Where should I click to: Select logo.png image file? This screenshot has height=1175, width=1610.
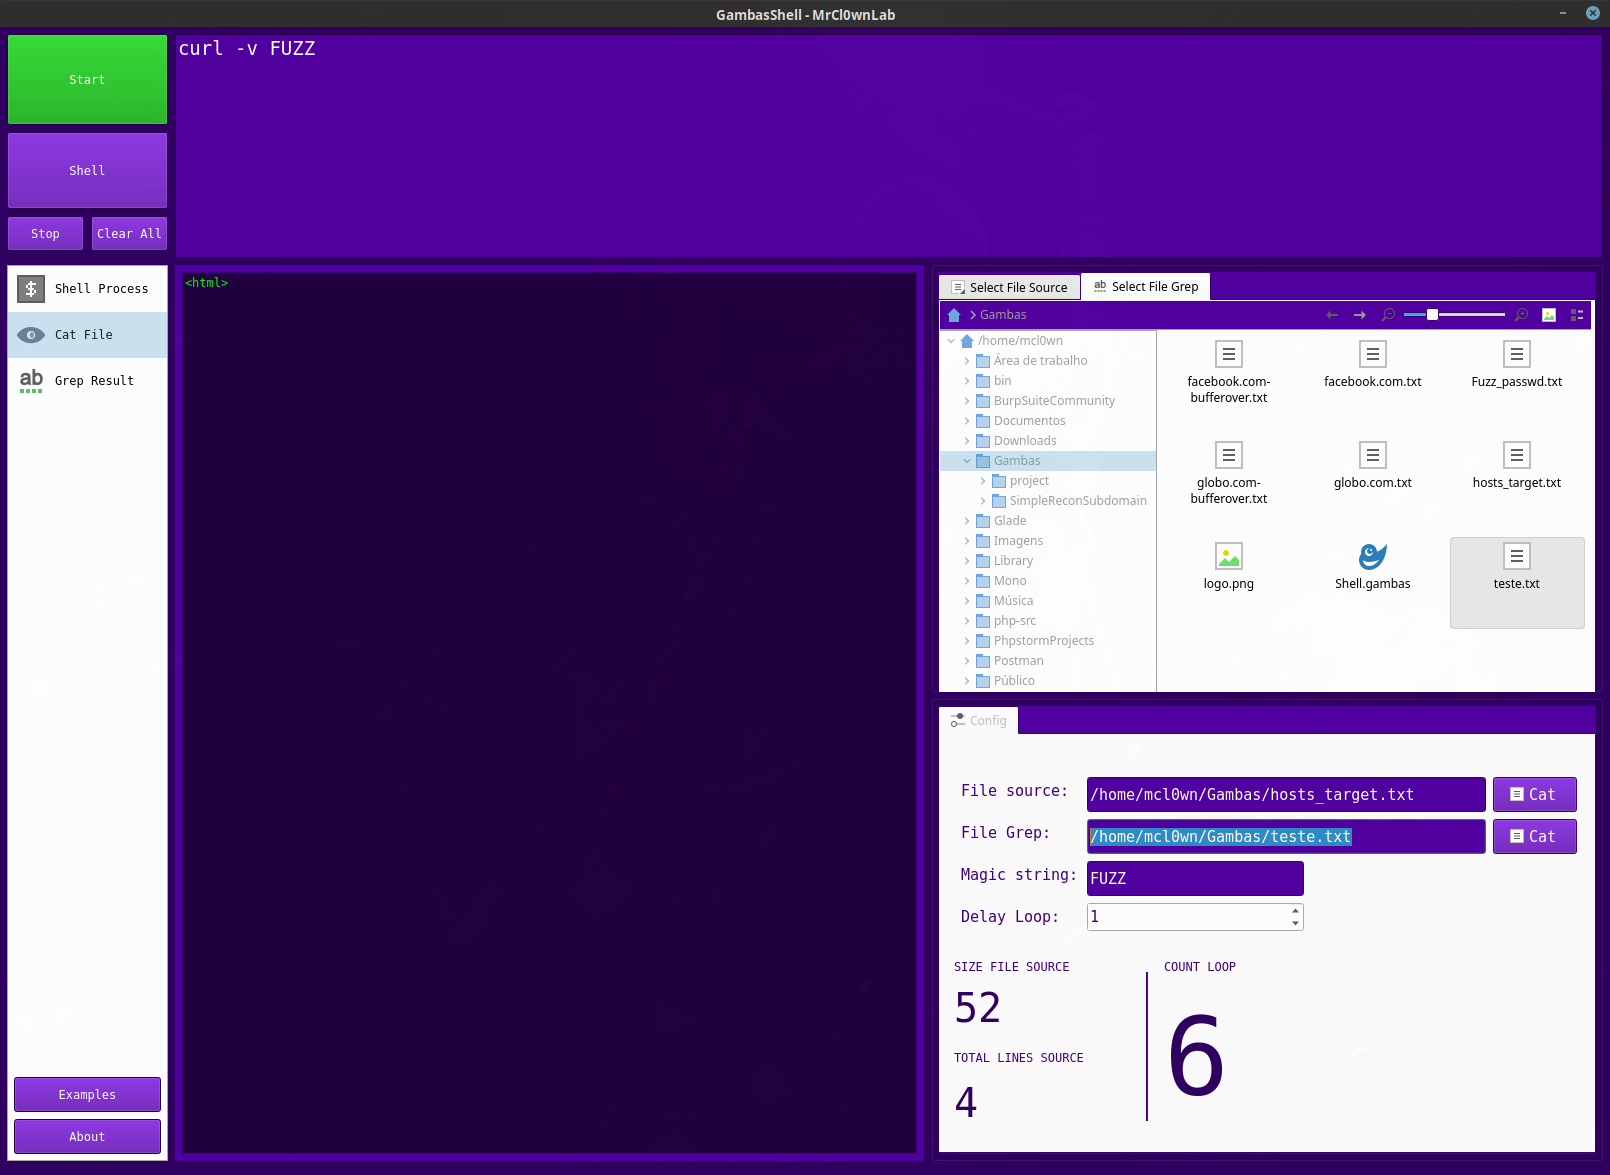click(x=1229, y=556)
